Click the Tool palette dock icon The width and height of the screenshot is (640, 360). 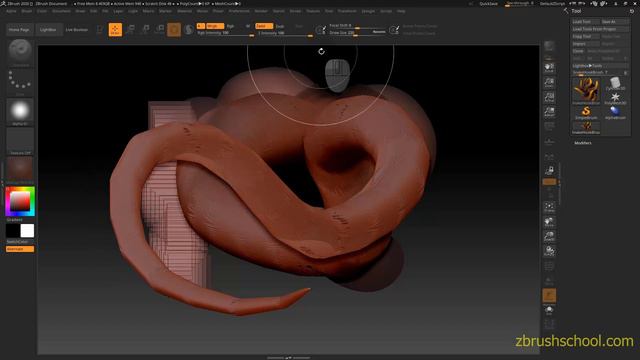(631, 11)
